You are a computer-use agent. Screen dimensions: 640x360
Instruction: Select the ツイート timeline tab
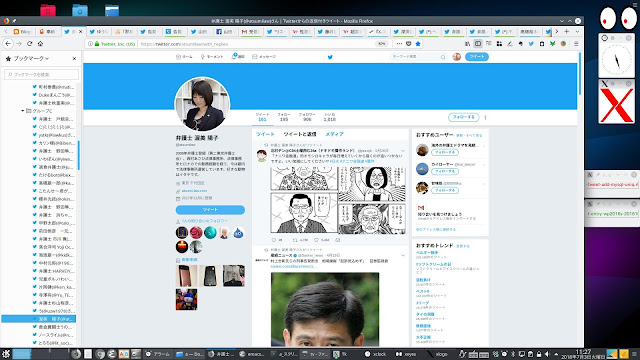pyautogui.click(x=265, y=134)
